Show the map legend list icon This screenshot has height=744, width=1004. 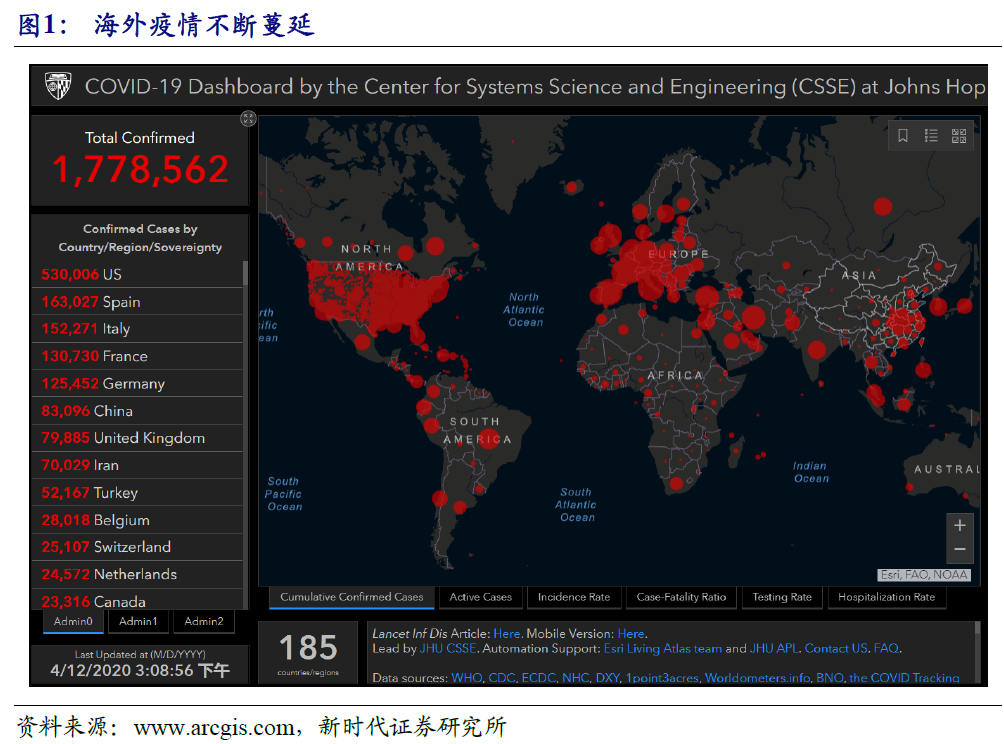931,136
